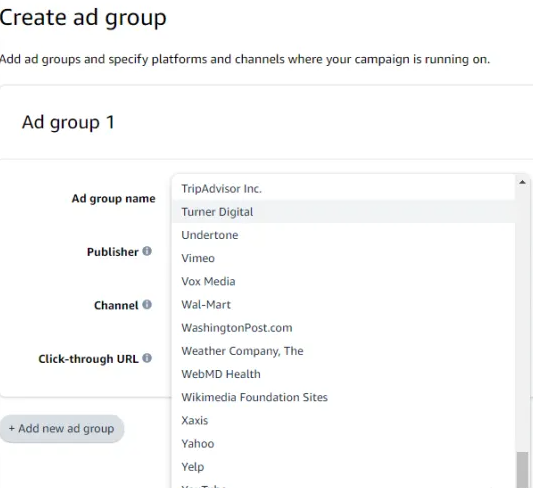533x488 pixels.
Task: Click the Click-through URL info icon
Action: (147, 358)
